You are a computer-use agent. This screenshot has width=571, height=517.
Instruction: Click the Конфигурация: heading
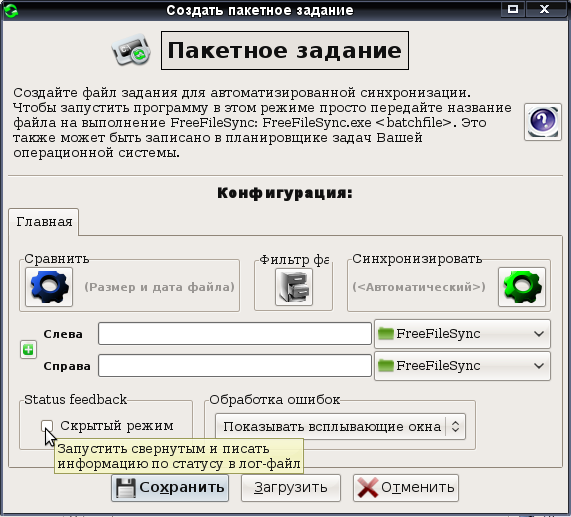(285, 193)
